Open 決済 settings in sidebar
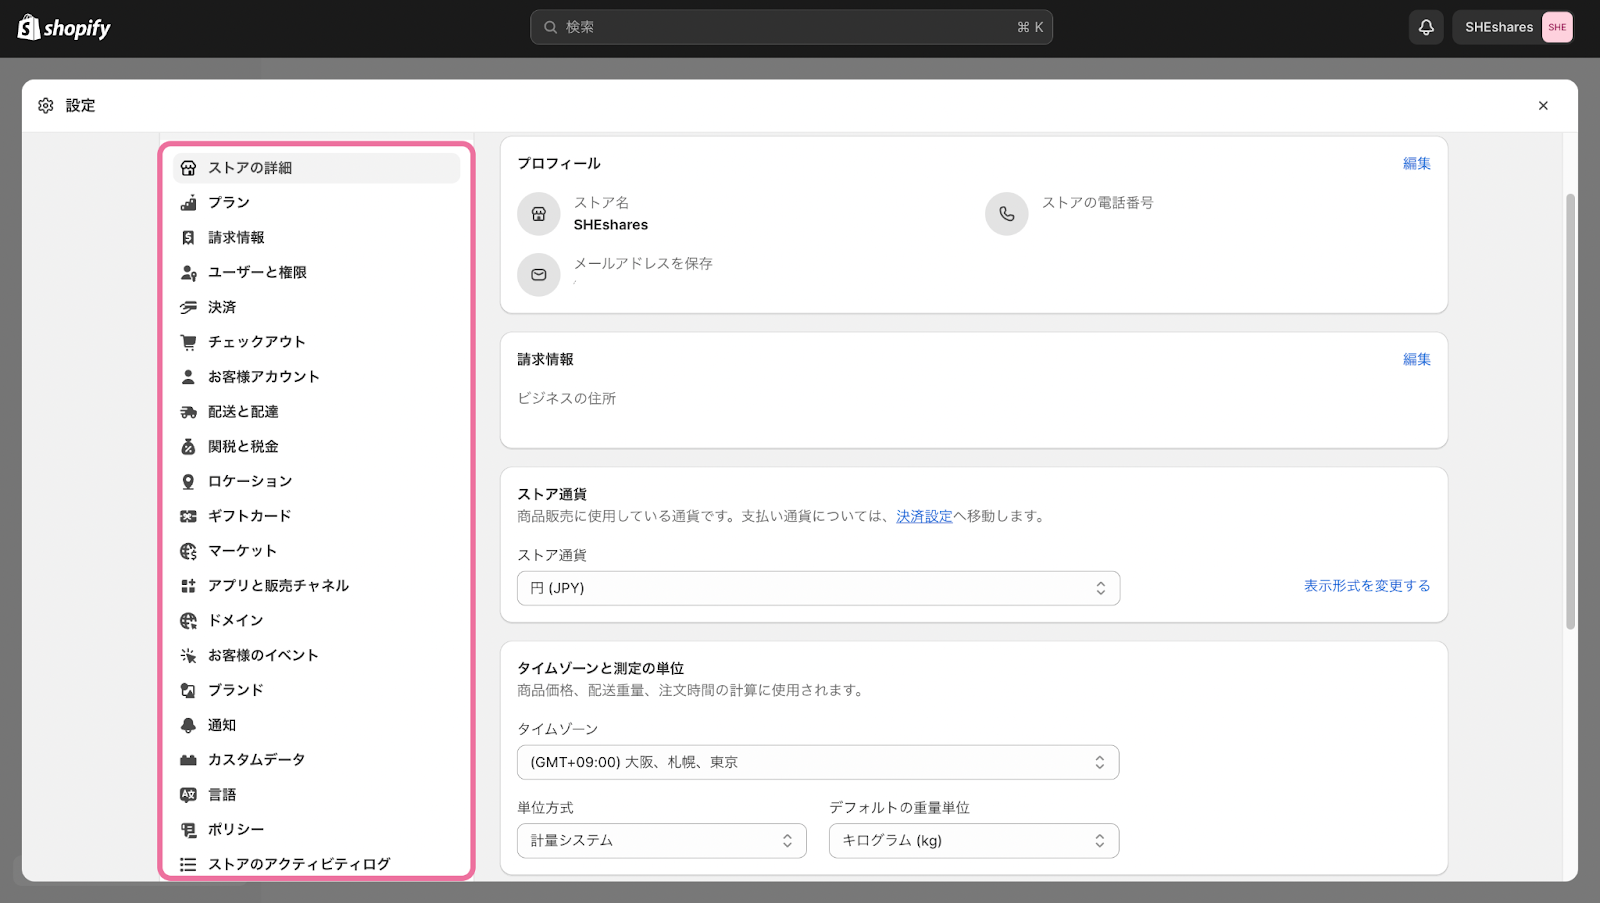This screenshot has height=903, width=1600. coord(316,307)
